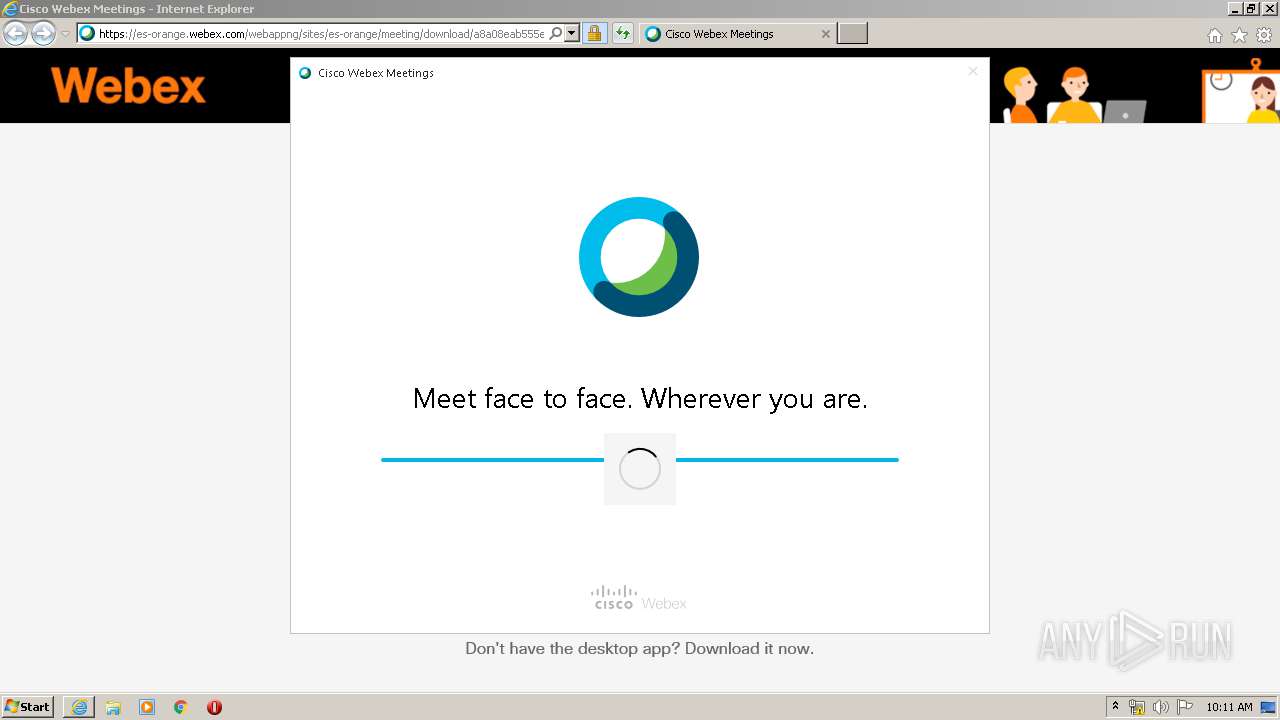
Task: Click the Cisco Webex footer logo
Action: tap(639, 598)
